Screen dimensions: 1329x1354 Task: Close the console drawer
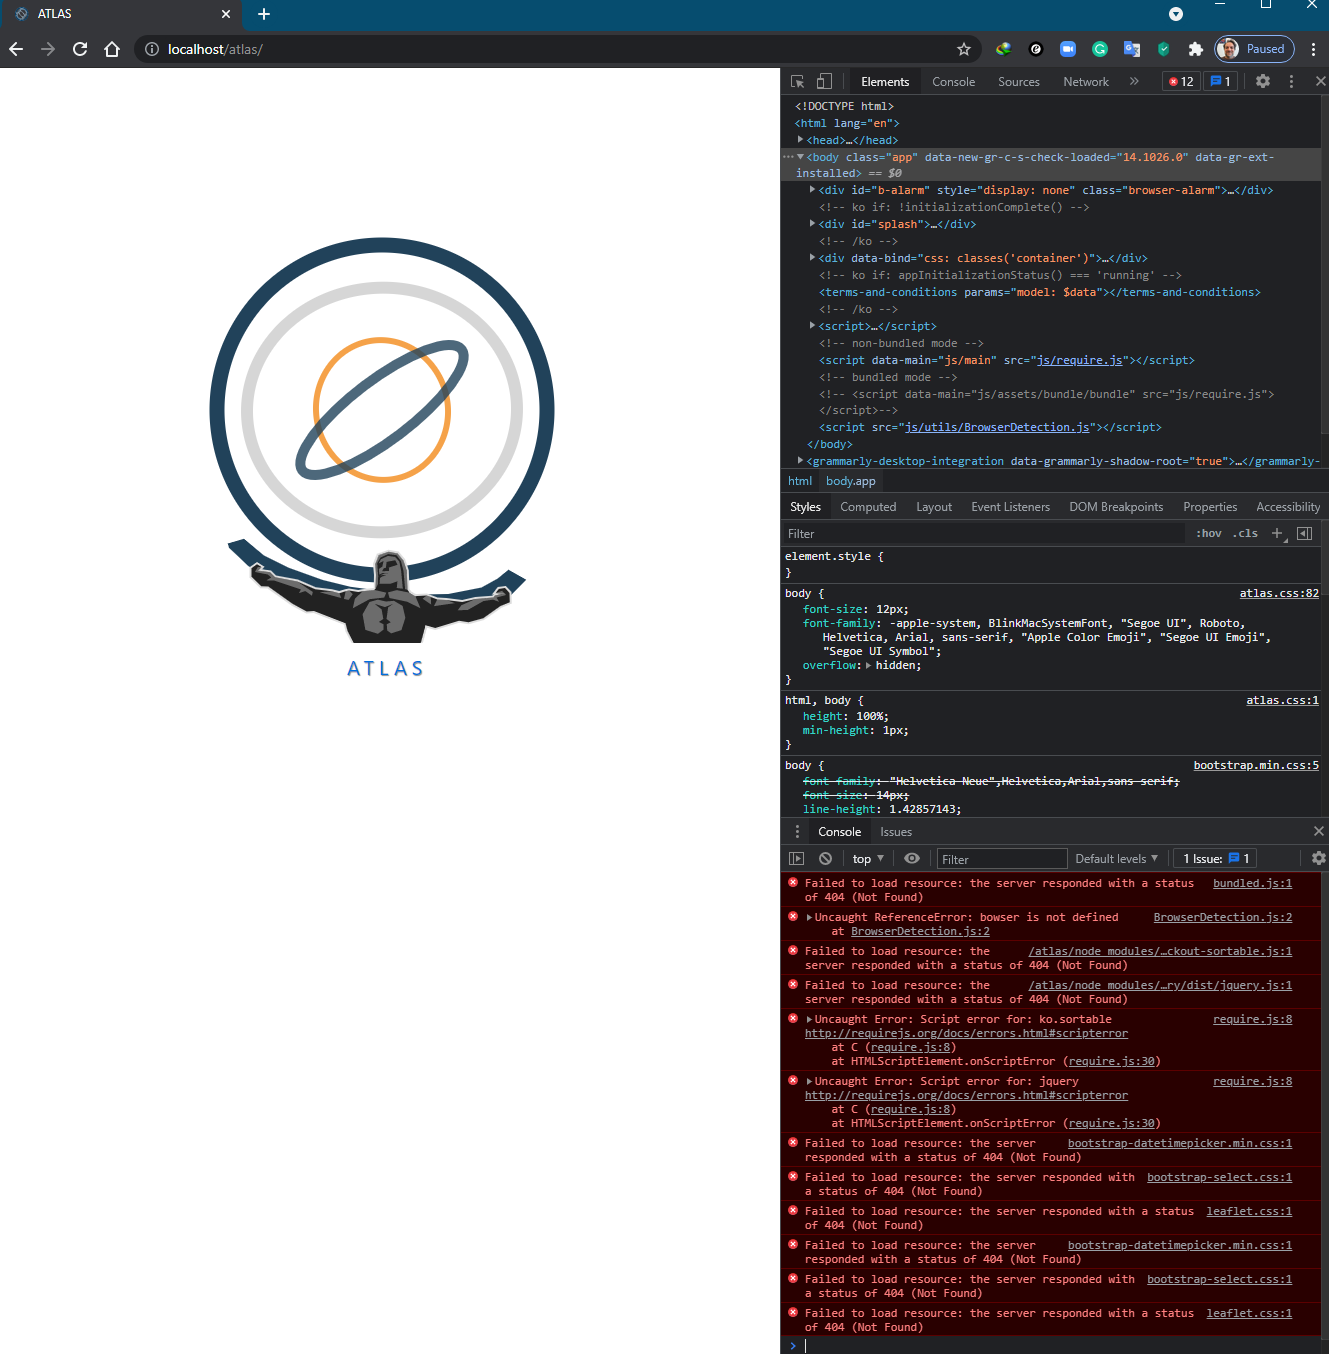click(1319, 832)
